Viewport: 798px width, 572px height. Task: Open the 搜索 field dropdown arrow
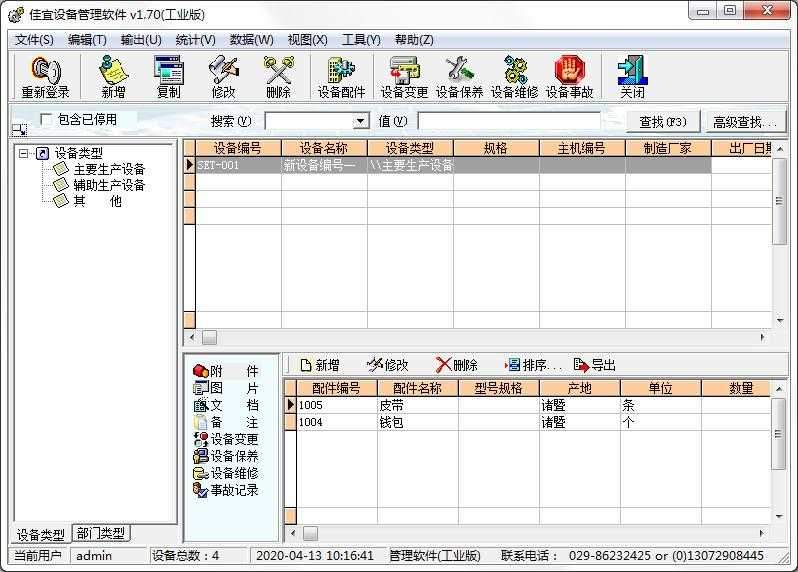pos(361,121)
